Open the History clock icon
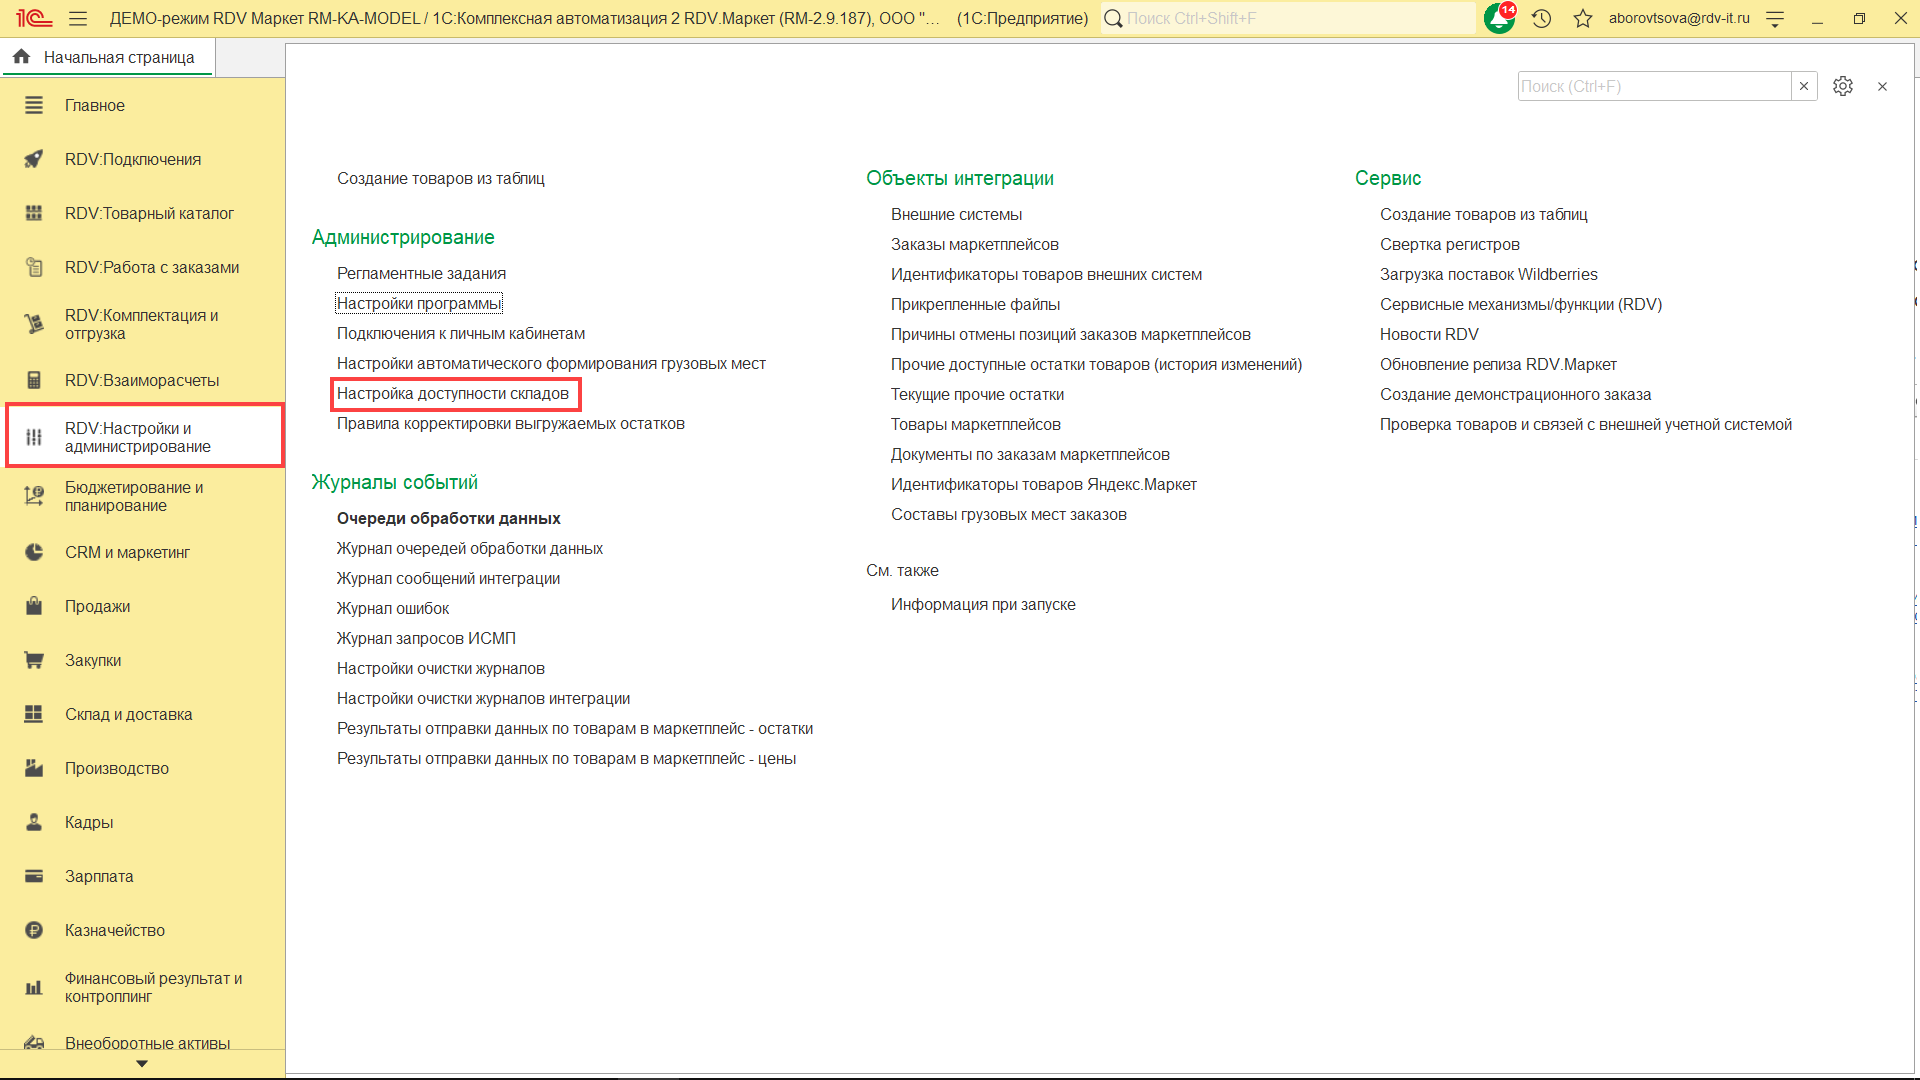 1541,18
